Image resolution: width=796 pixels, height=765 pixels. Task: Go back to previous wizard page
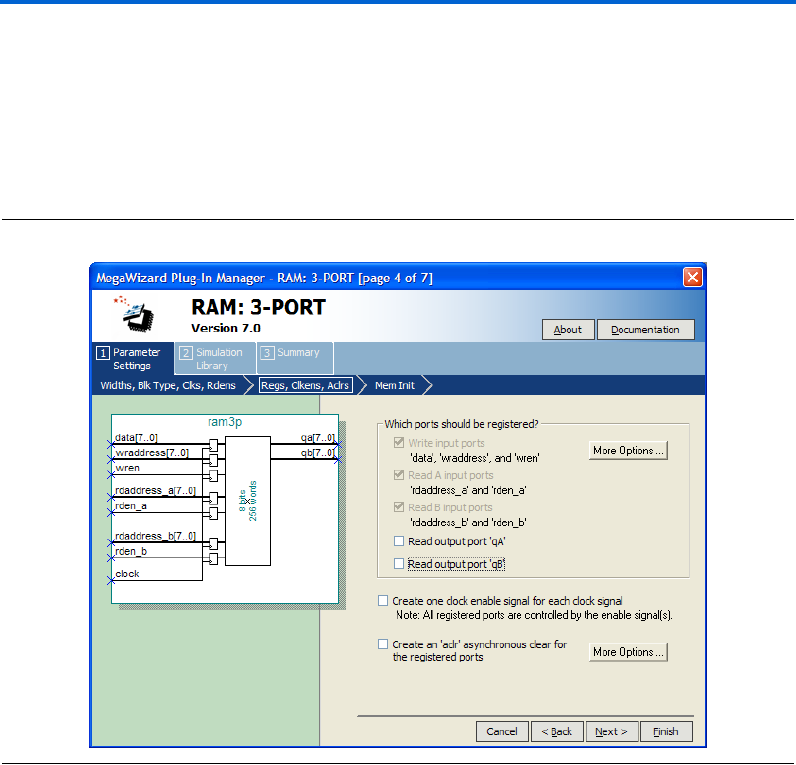pos(557,731)
